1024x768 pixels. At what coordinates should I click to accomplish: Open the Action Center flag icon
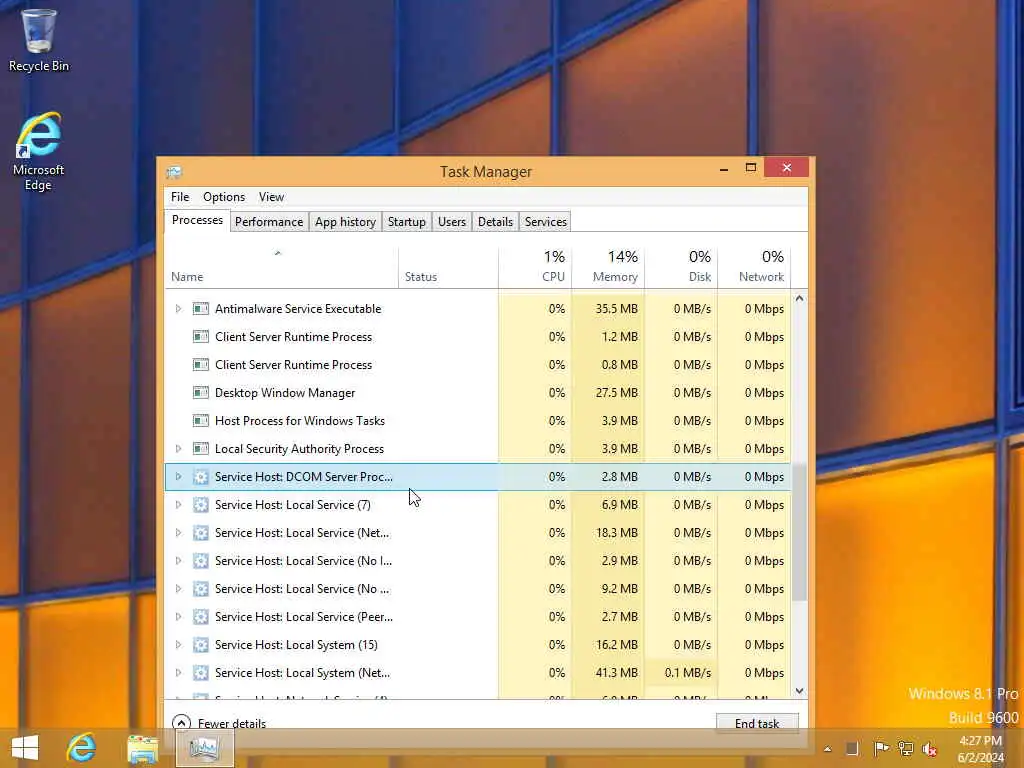tap(881, 748)
